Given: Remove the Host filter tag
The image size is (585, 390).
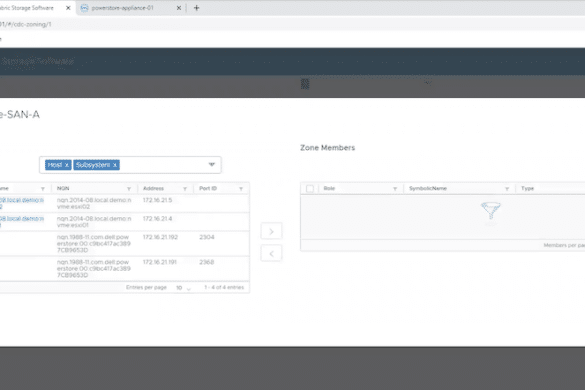Looking at the screenshot, I should [x=67, y=165].
